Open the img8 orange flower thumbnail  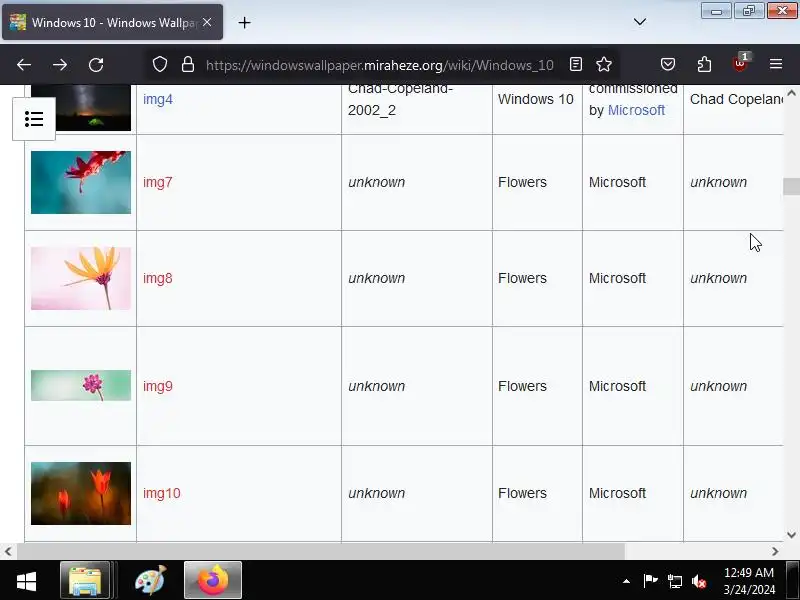tap(81, 278)
